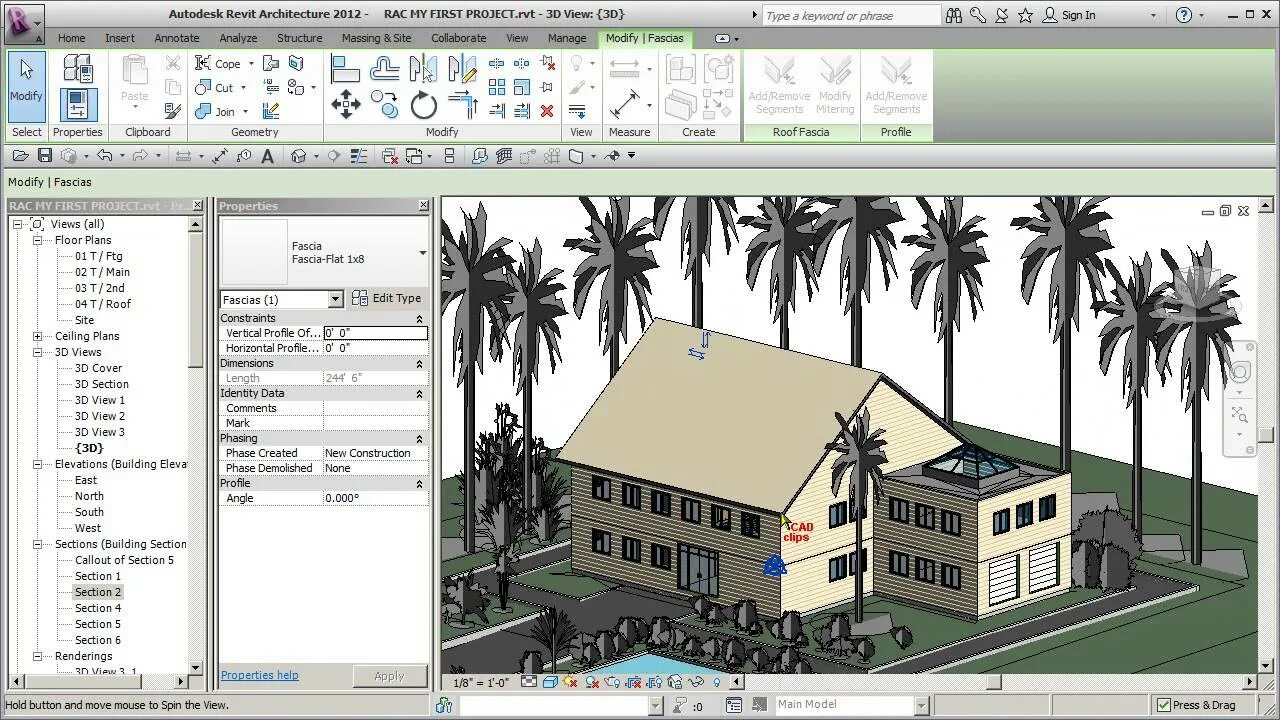Click the Visual Style cube icon
The width and height of the screenshot is (1280, 720).
click(x=549, y=682)
